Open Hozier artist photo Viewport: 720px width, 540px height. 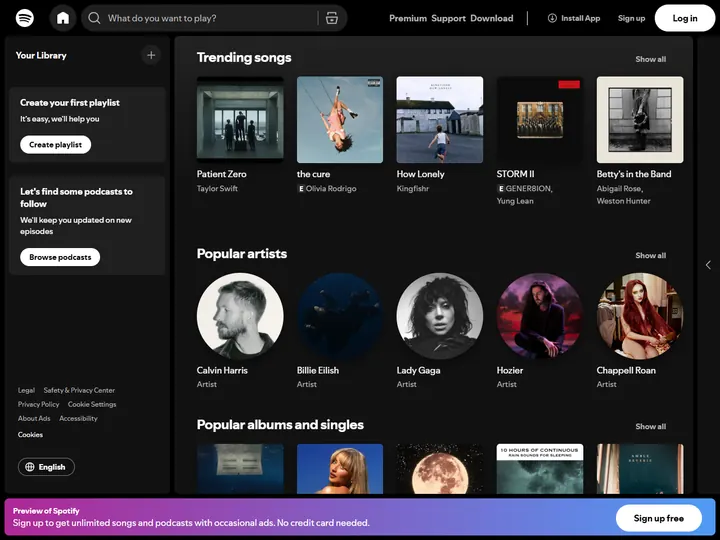point(540,316)
